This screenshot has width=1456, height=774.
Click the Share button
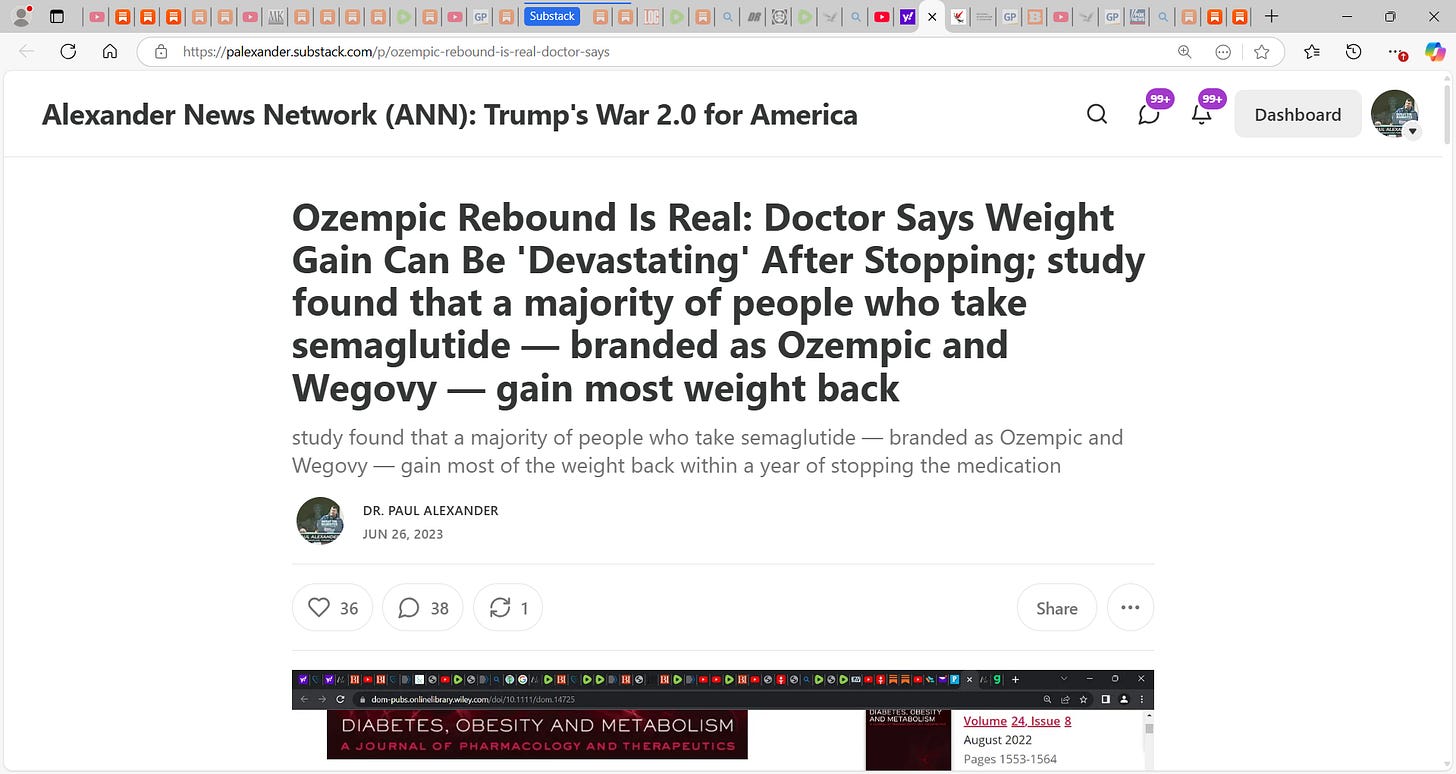(x=1057, y=608)
